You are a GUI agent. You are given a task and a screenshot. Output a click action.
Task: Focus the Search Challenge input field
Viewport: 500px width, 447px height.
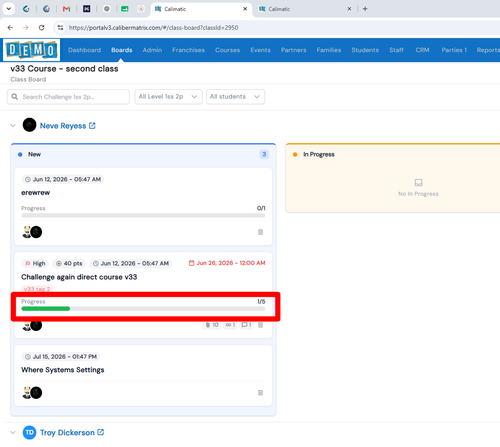click(x=68, y=97)
